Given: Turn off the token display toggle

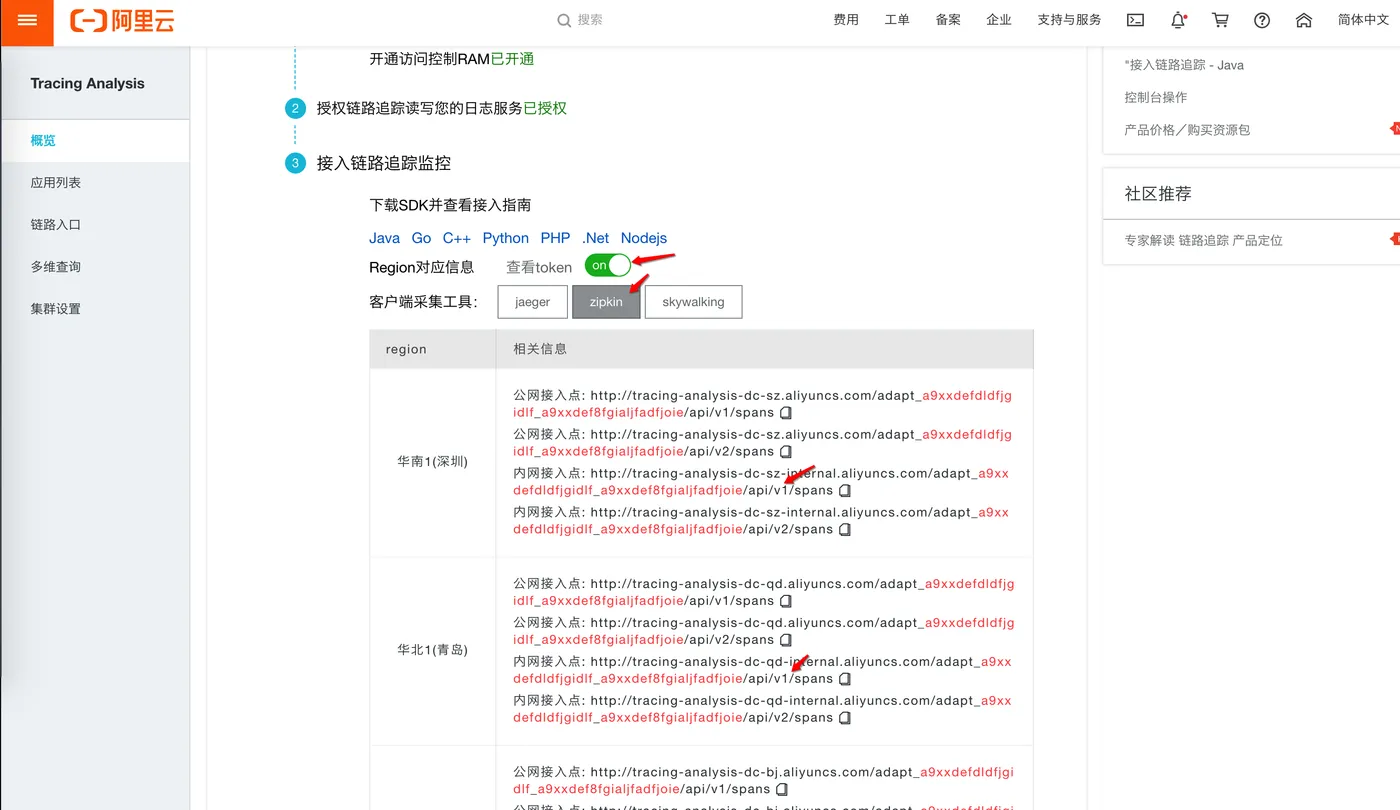Looking at the screenshot, I should [x=607, y=266].
